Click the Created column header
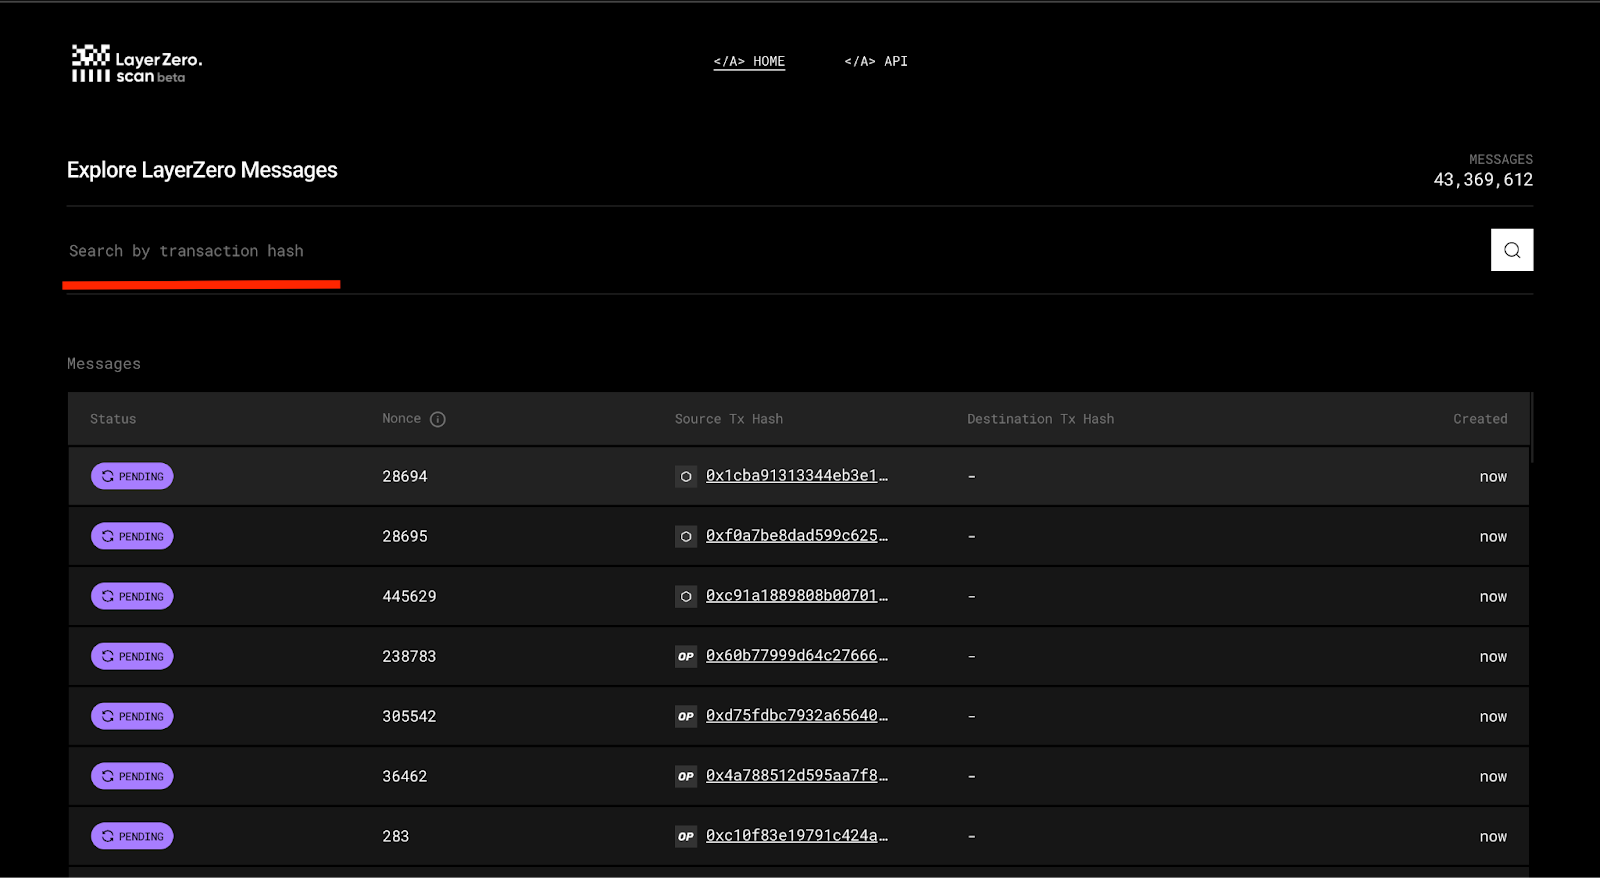 [x=1480, y=419]
